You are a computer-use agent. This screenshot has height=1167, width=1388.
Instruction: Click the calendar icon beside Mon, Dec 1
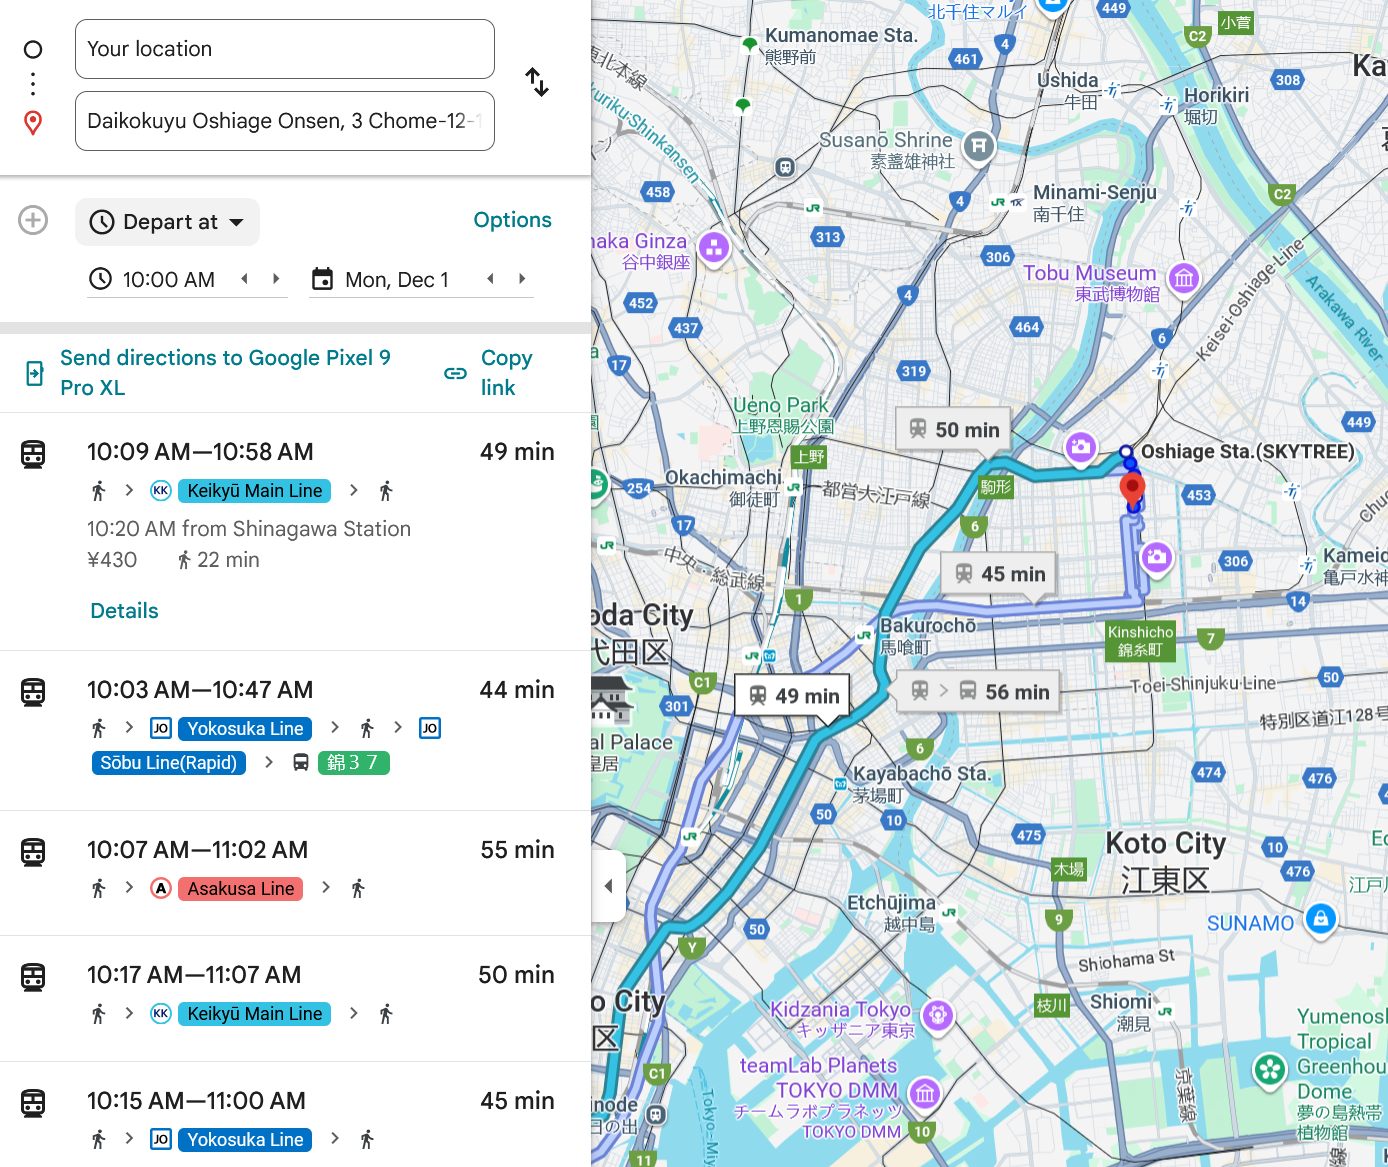(x=322, y=279)
